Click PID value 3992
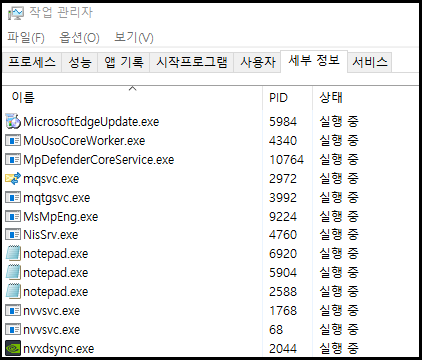This screenshot has width=422, height=360. pyautogui.click(x=283, y=198)
